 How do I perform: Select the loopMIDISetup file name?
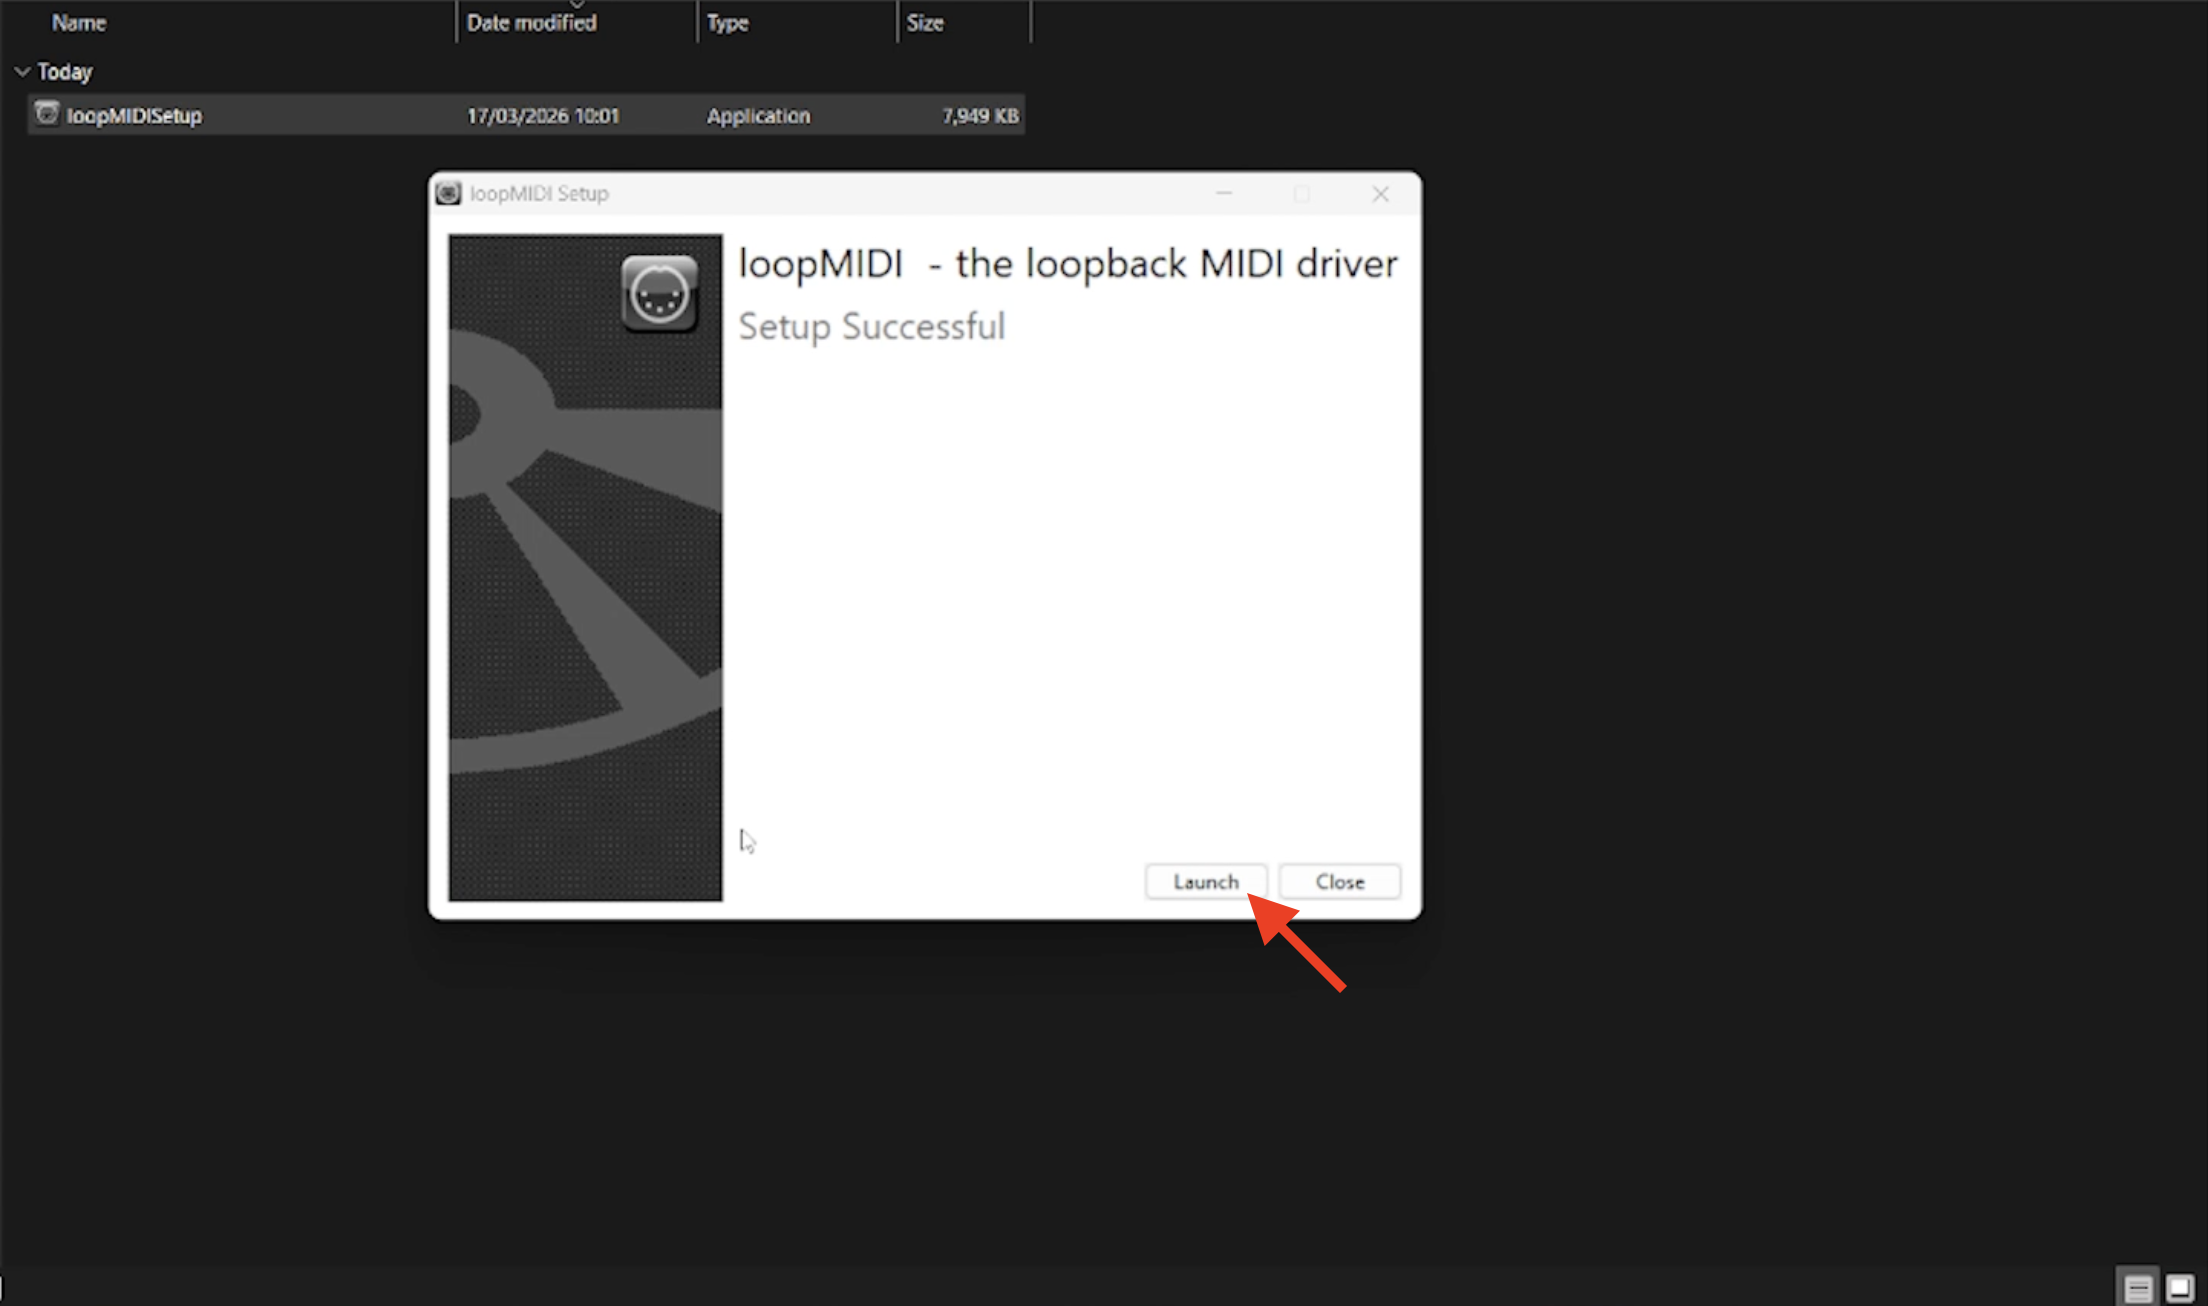click(x=134, y=115)
